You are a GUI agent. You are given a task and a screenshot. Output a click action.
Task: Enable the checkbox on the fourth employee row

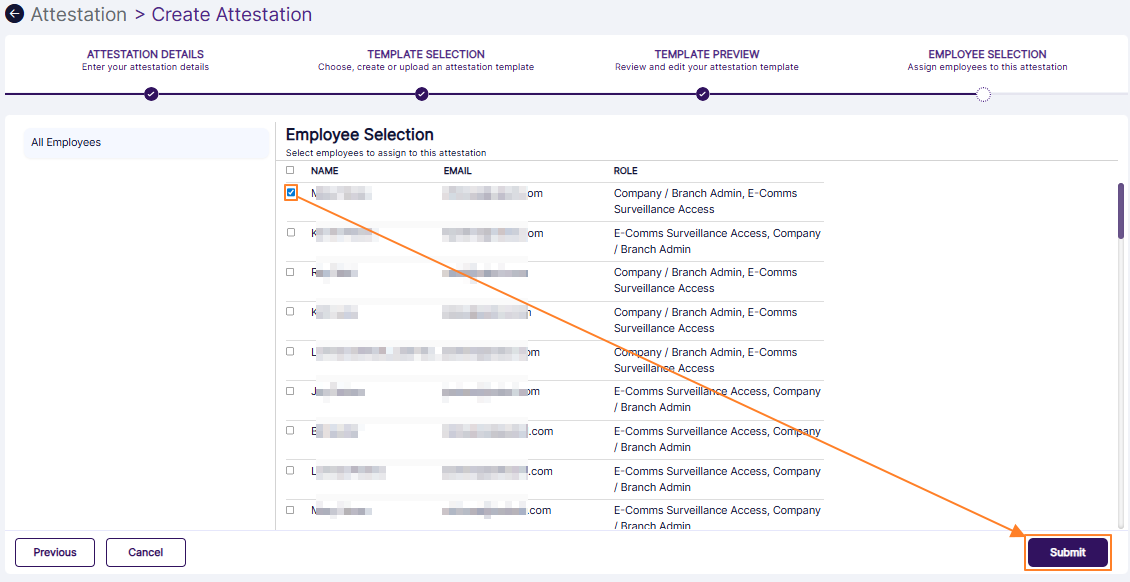point(290,311)
